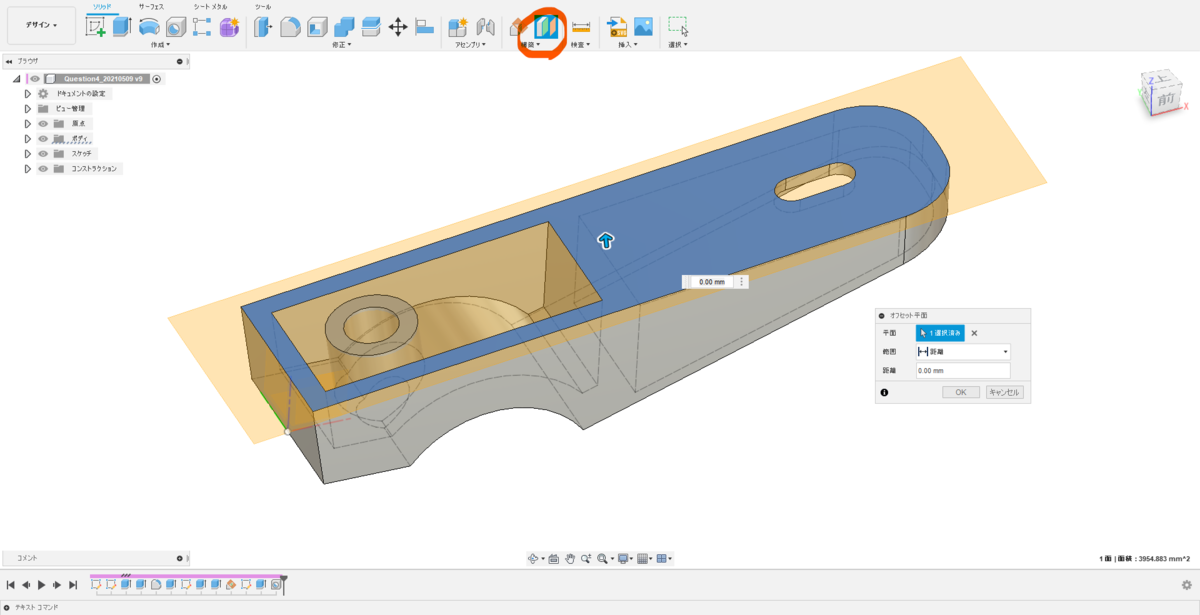Open the 作成 menu dropdown
The image size is (1200, 615).
click(x=160, y=45)
